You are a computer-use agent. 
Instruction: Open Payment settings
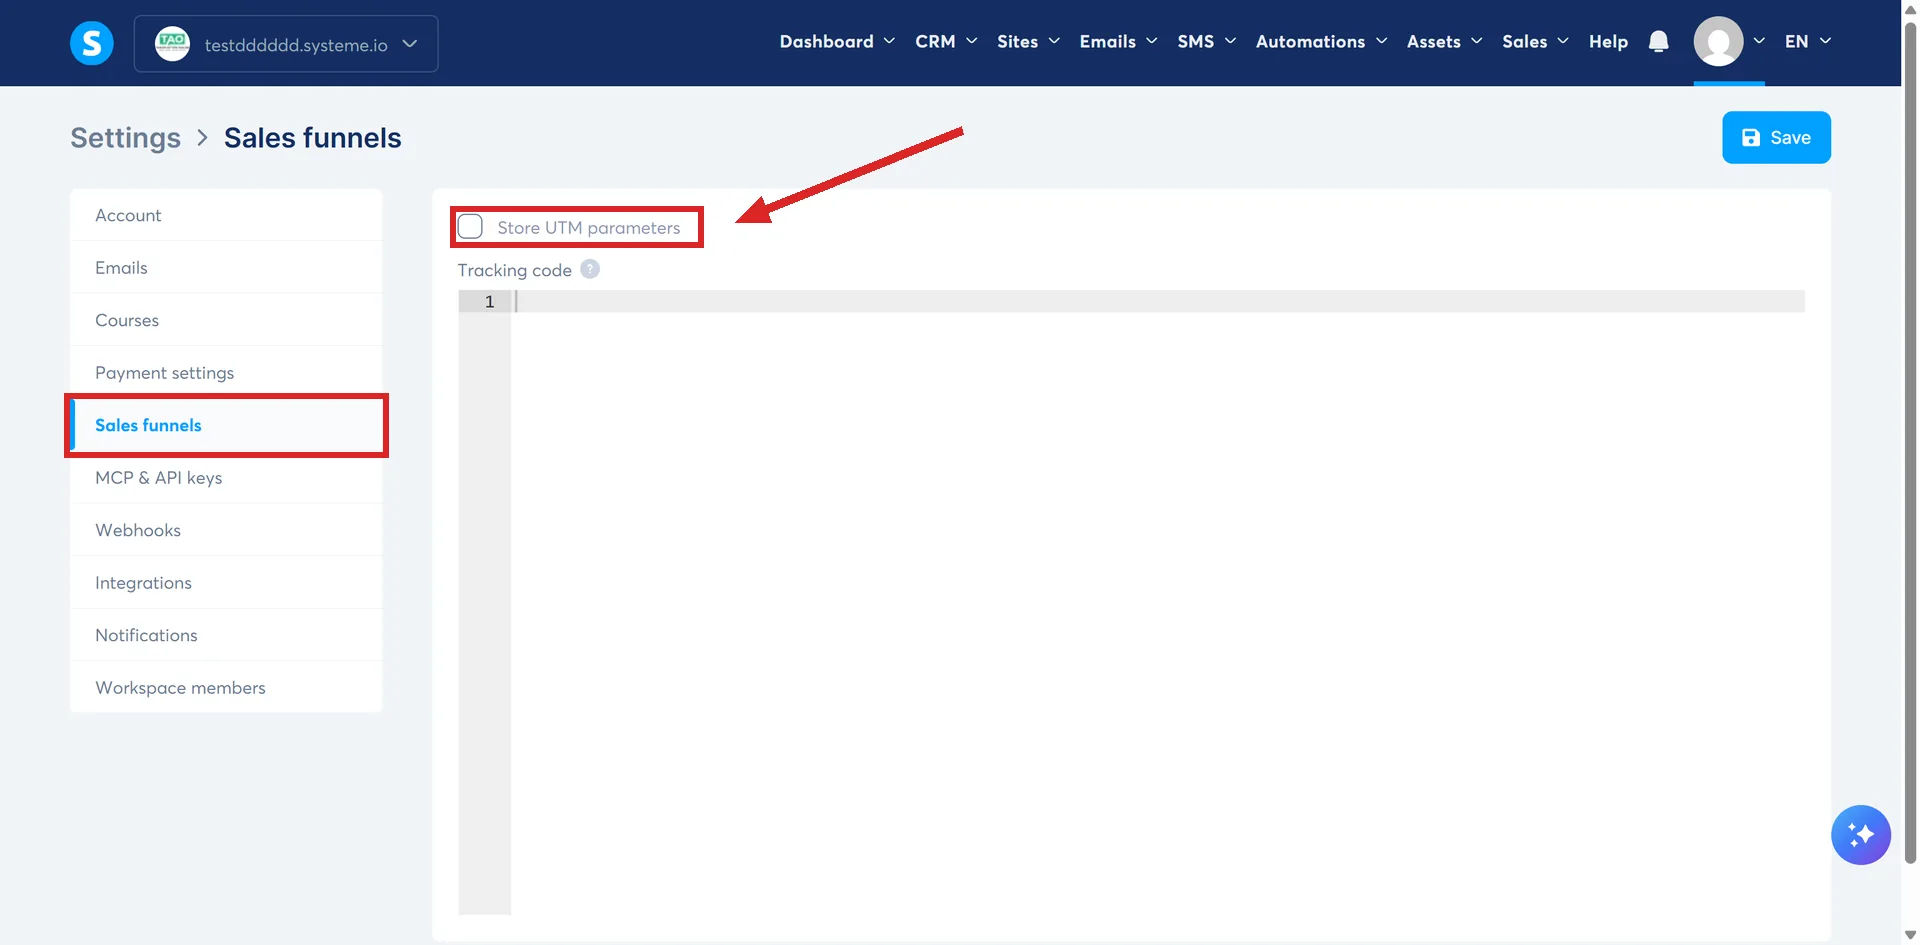tap(226, 373)
